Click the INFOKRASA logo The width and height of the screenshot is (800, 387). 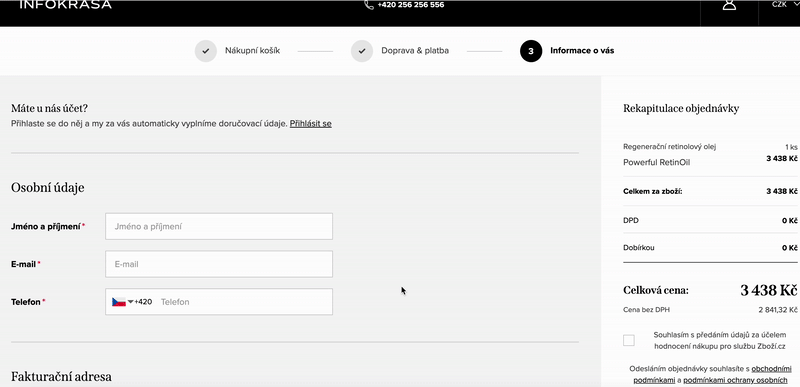[x=65, y=5]
